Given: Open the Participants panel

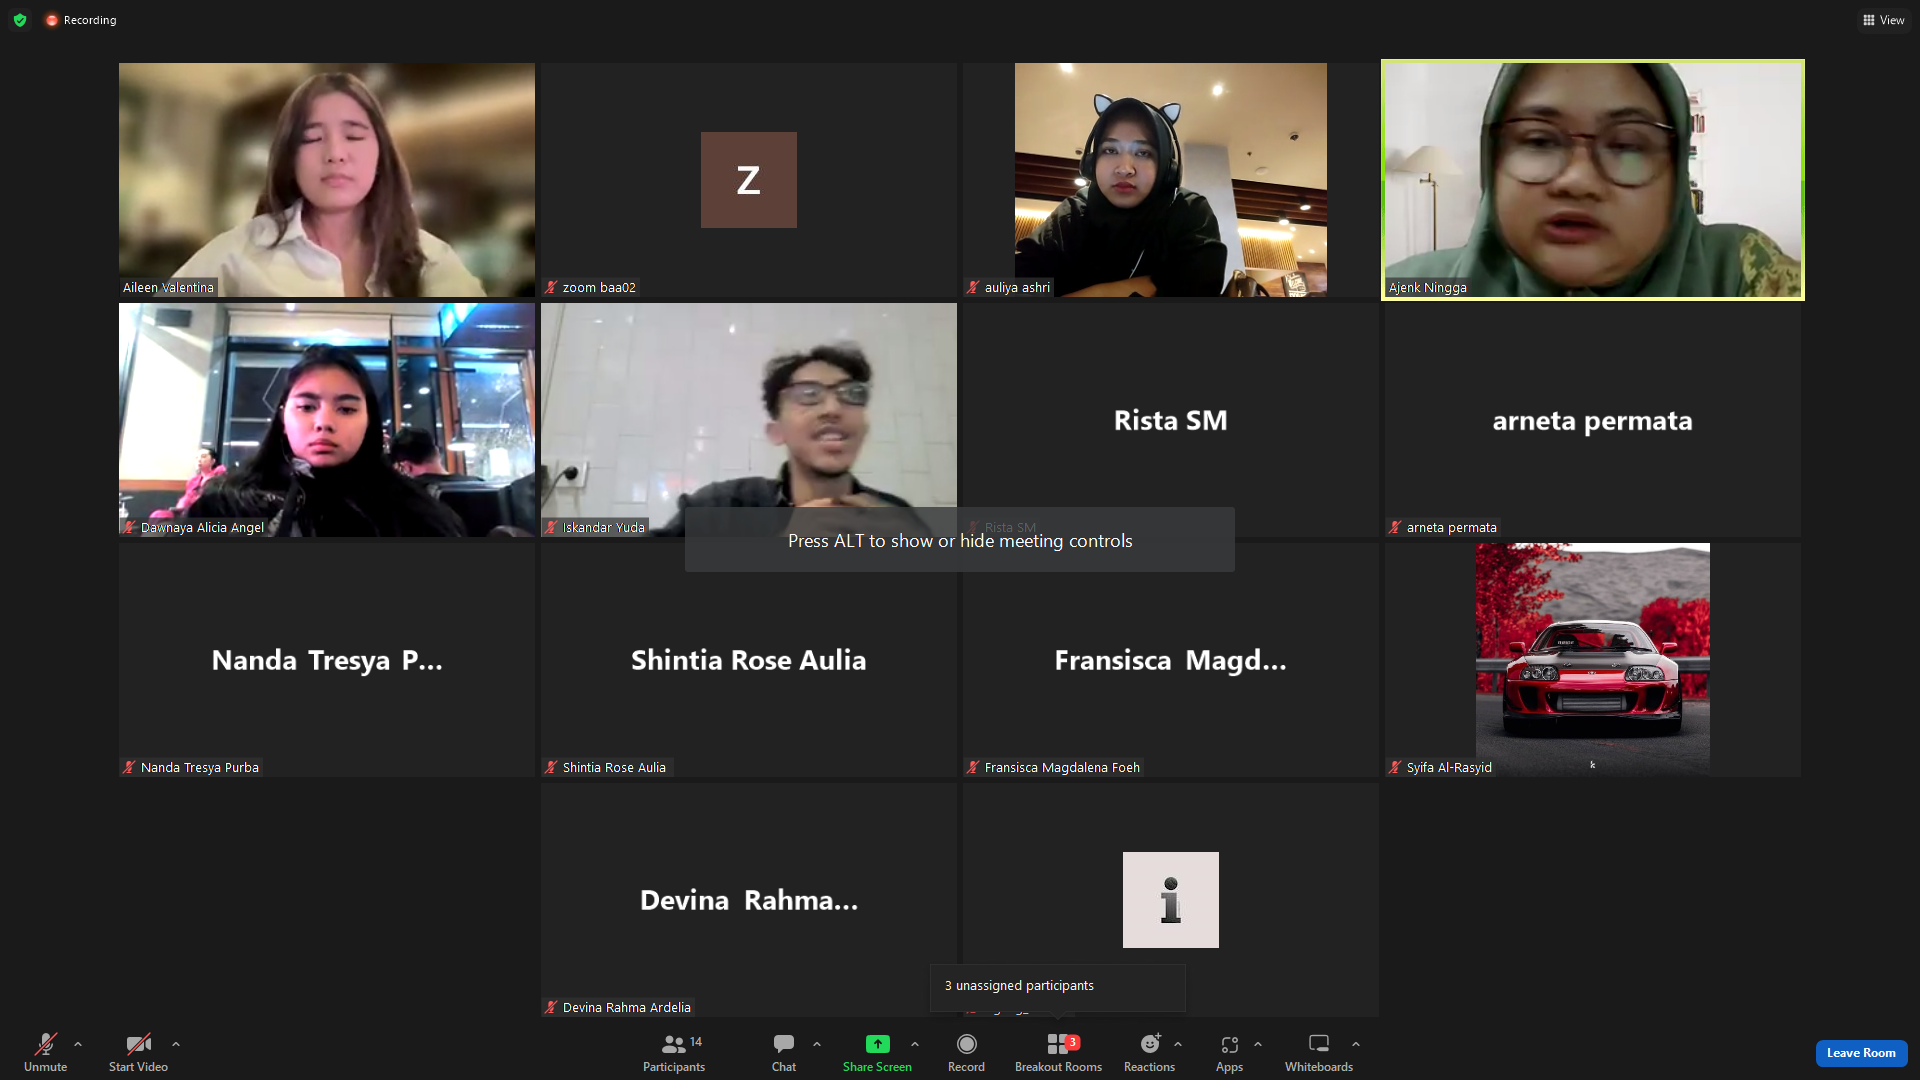Looking at the screenshot, I should [x=674, y=1052].
